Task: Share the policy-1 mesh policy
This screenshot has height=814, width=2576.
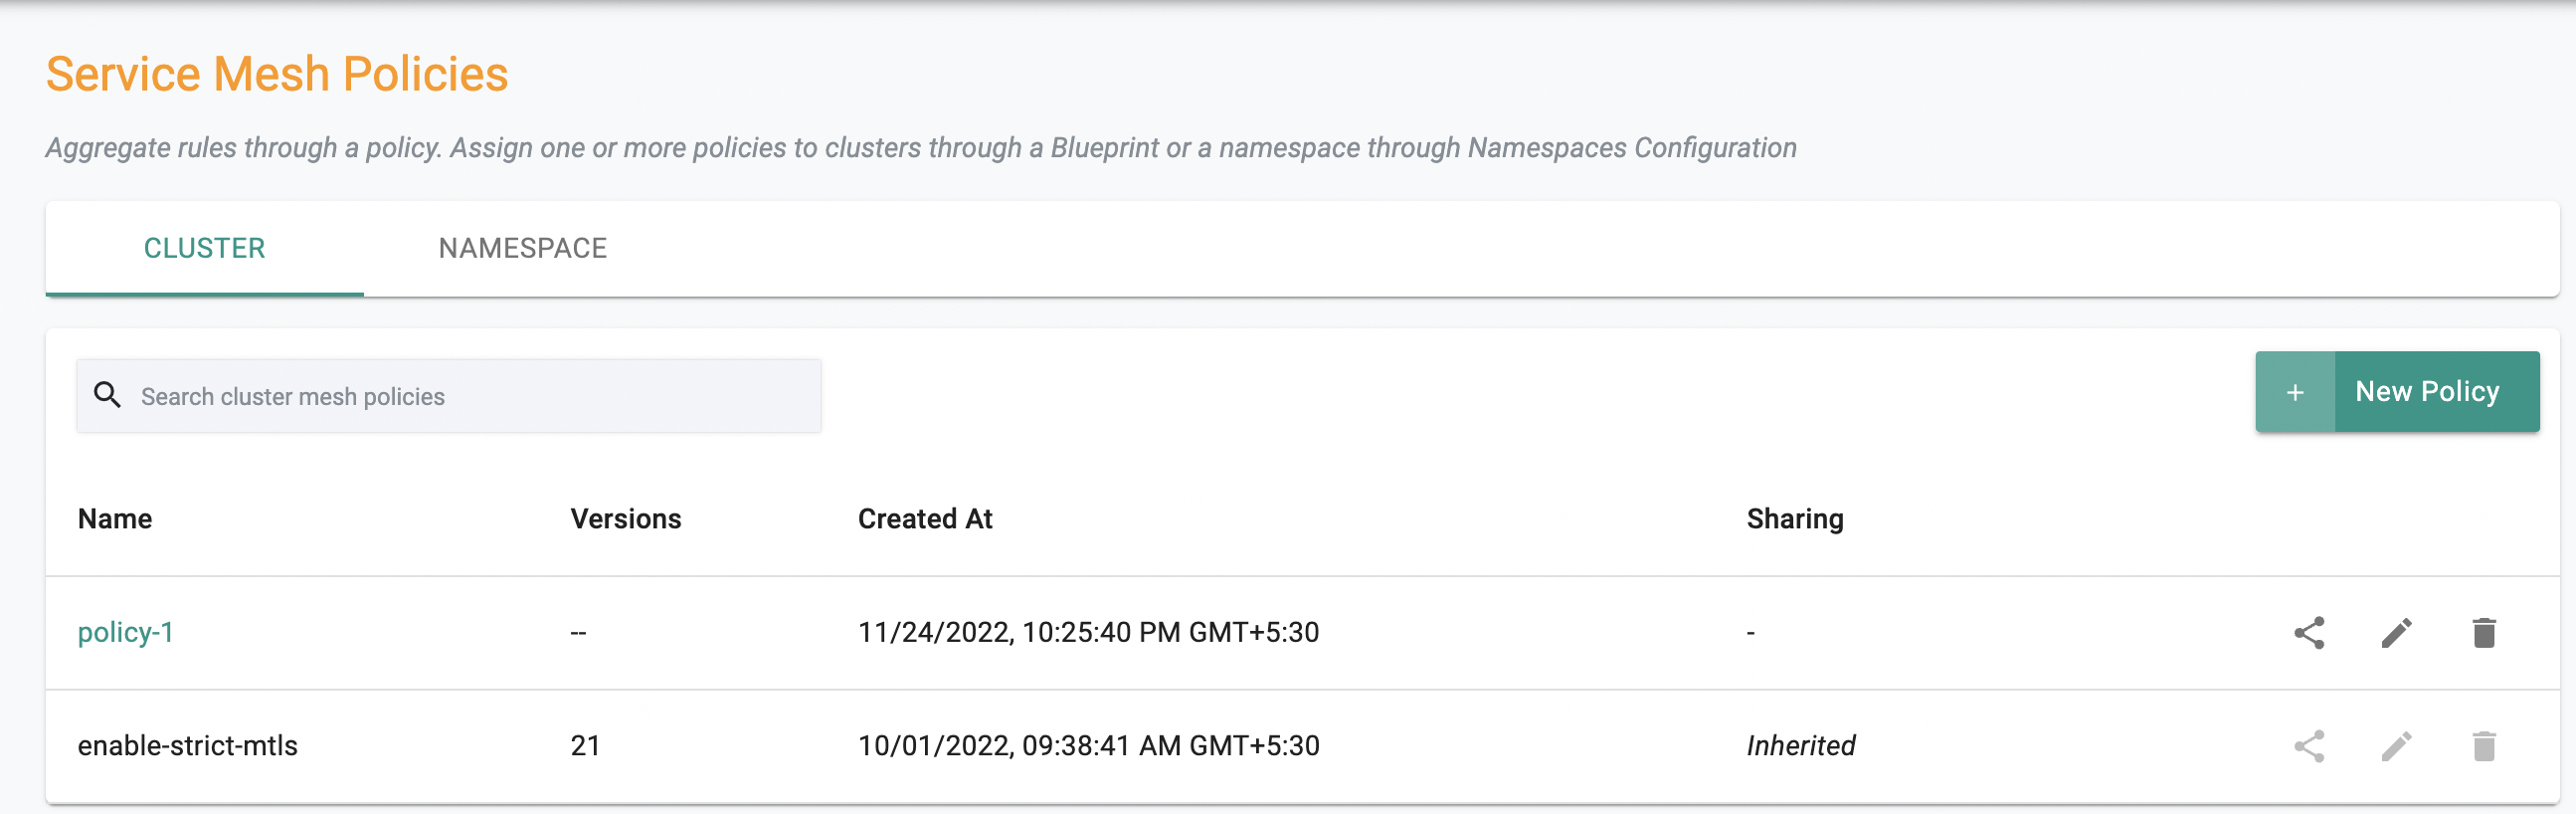Action: [x=2309, y=633]
